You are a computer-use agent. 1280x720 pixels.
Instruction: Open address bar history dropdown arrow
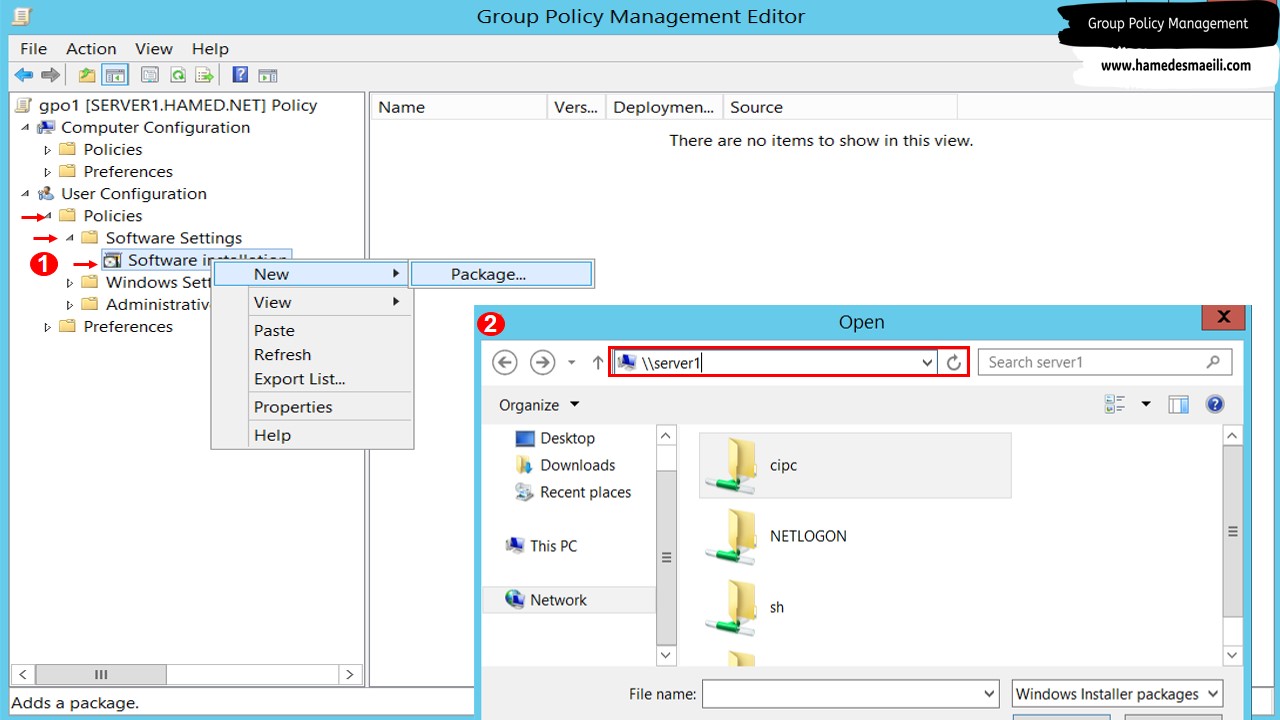927,362
